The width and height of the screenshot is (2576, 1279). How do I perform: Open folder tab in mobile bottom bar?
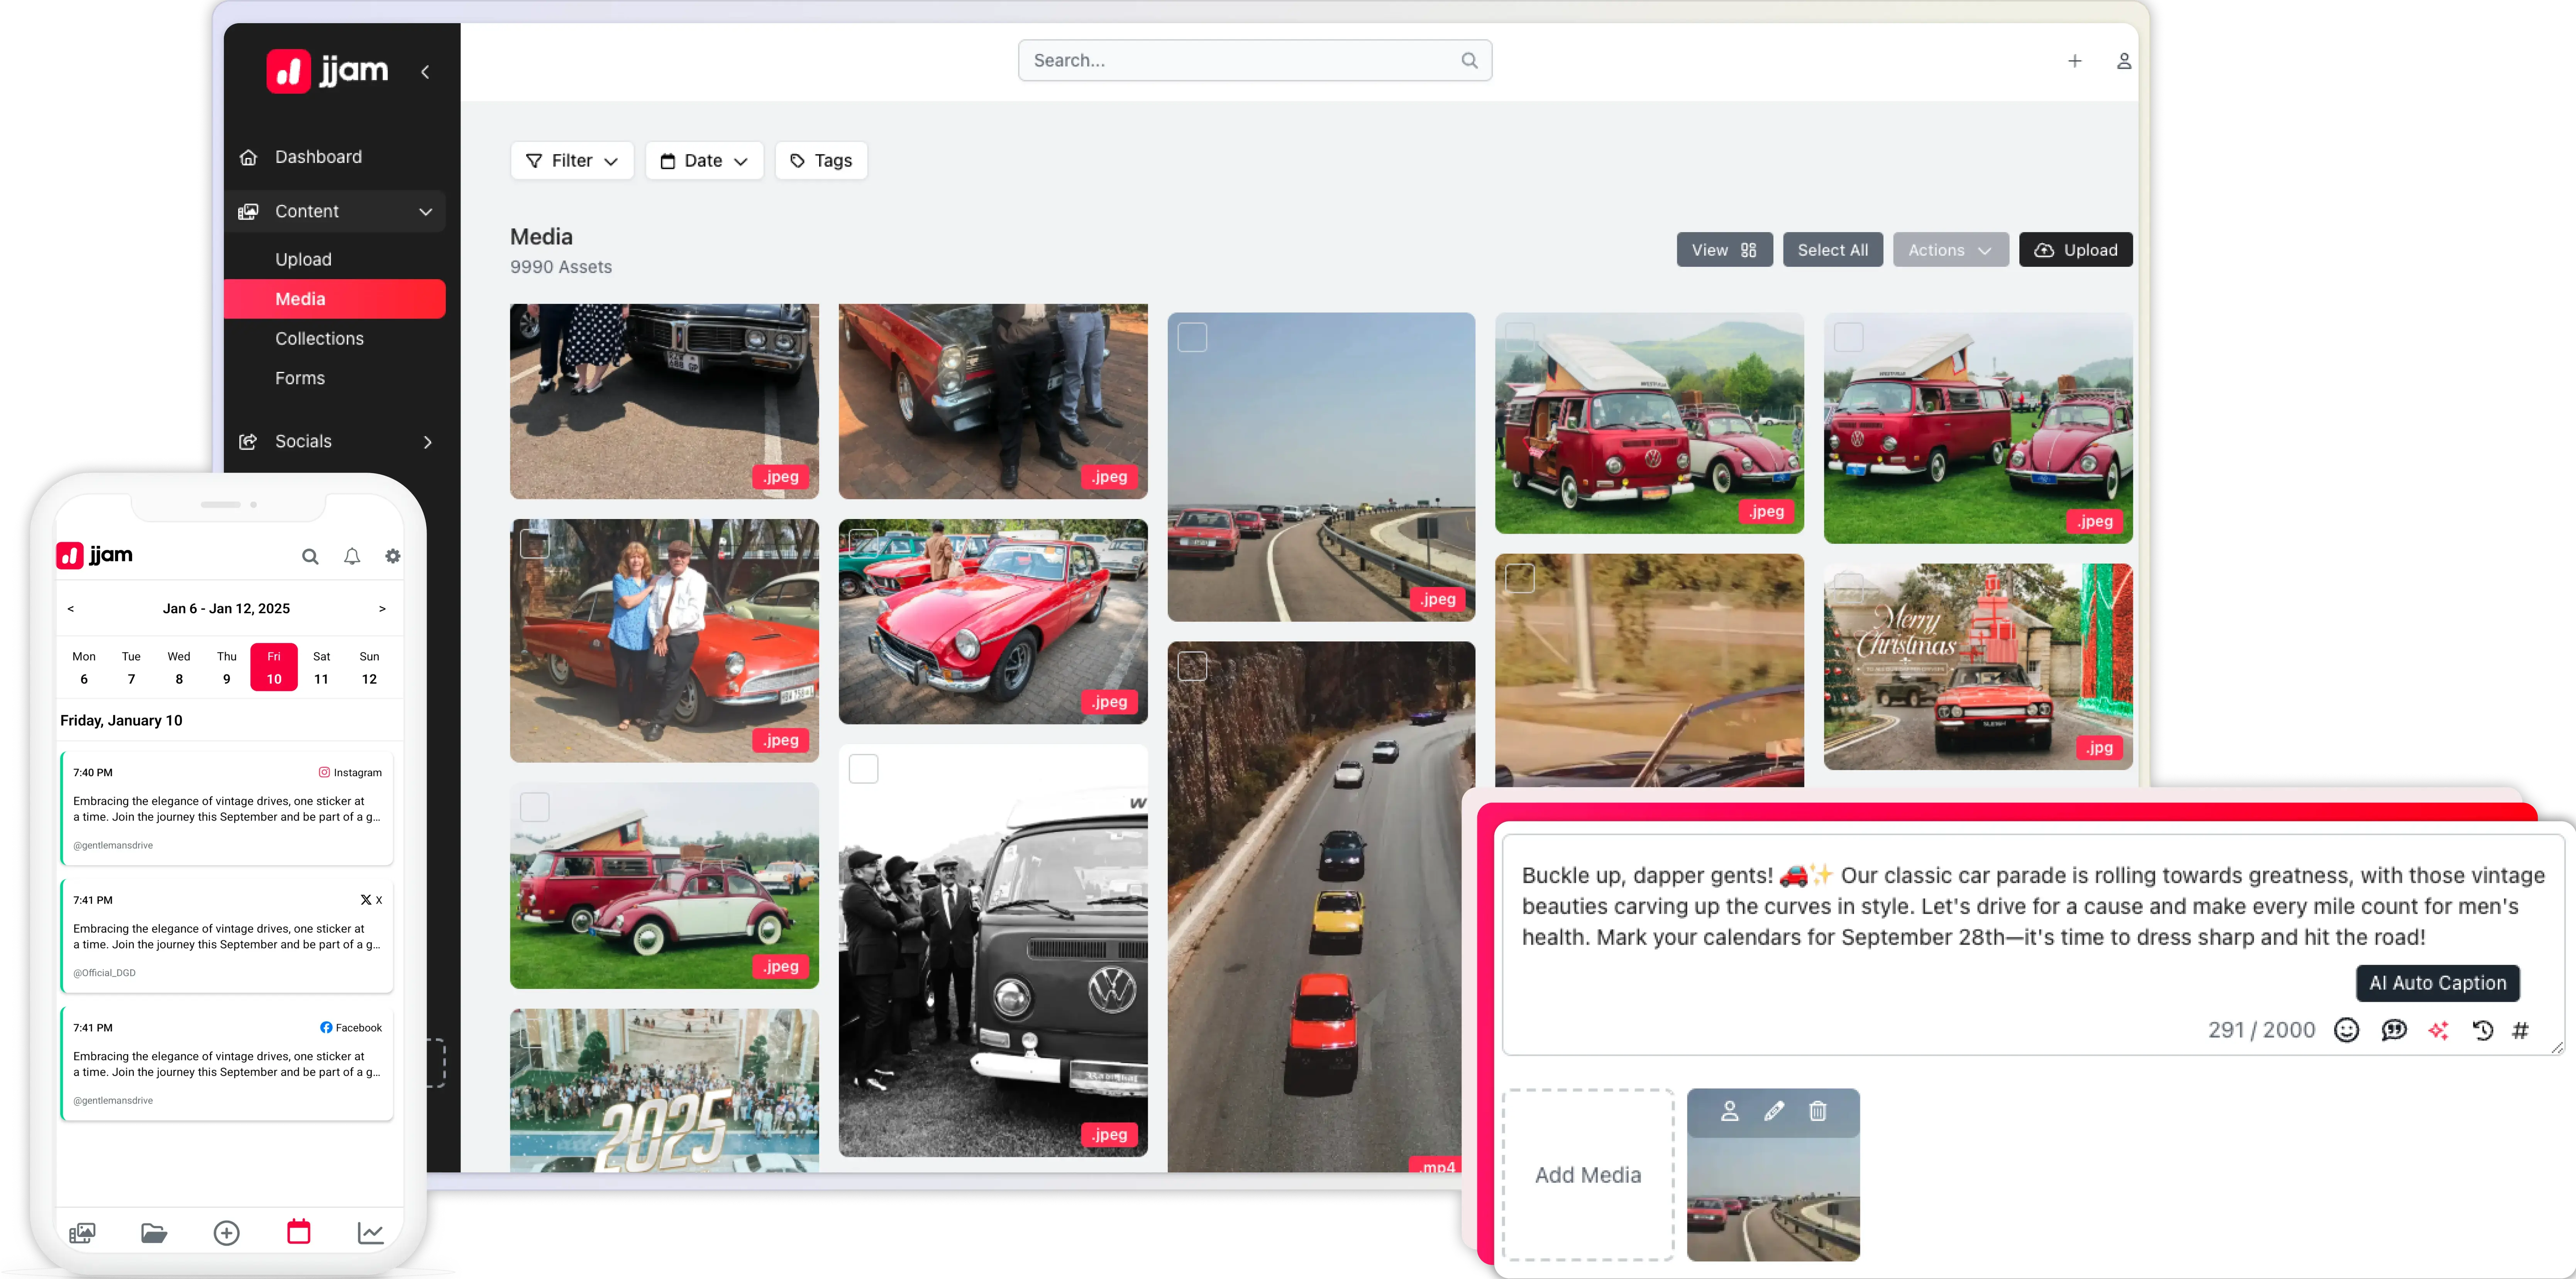[x=154, y=1233]
